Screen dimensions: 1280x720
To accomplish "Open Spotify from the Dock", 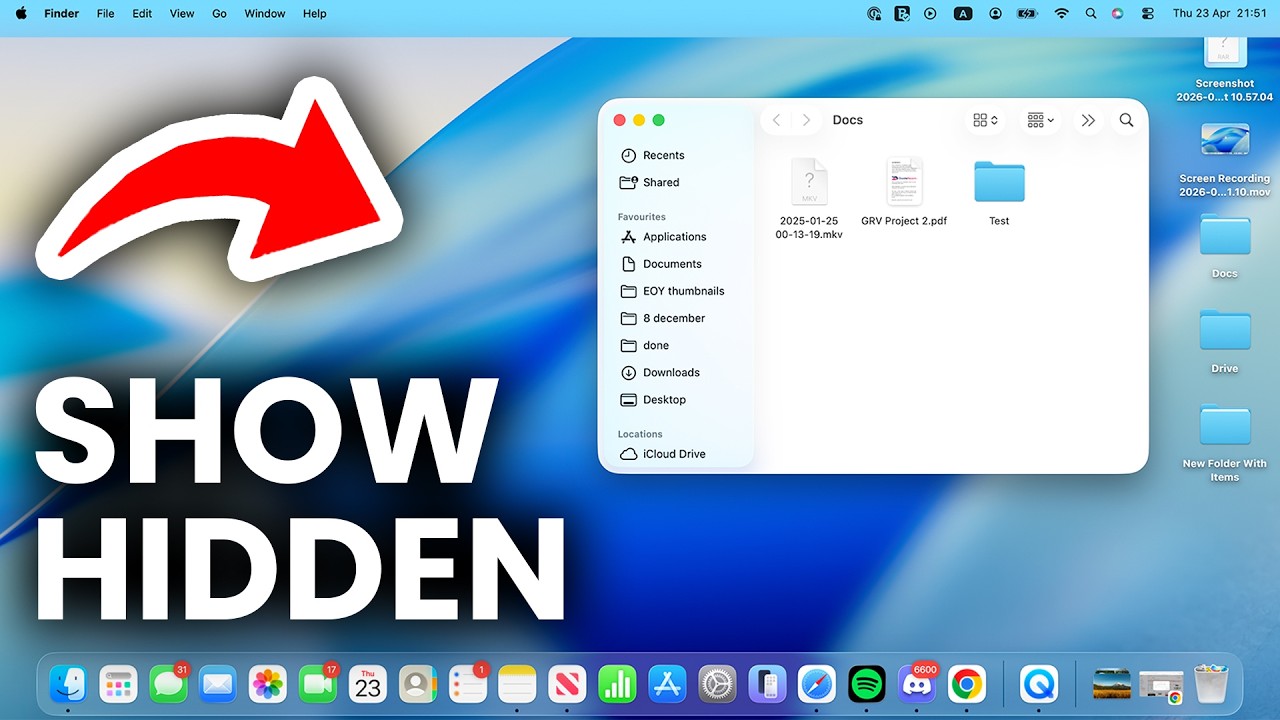I will click(x=867, y=684).
